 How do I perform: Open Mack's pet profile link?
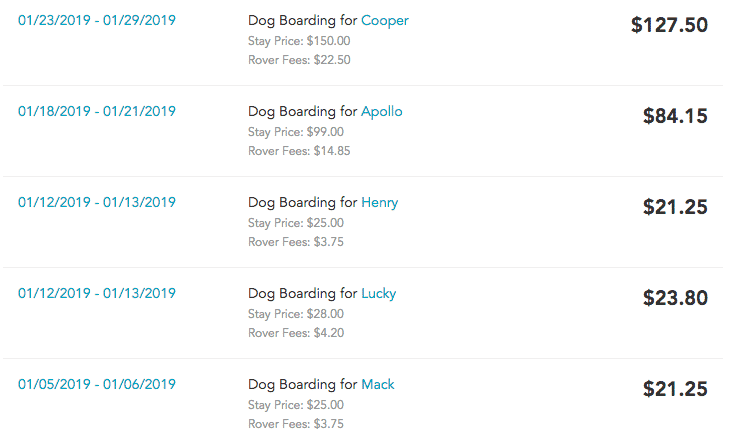(378, 384)
